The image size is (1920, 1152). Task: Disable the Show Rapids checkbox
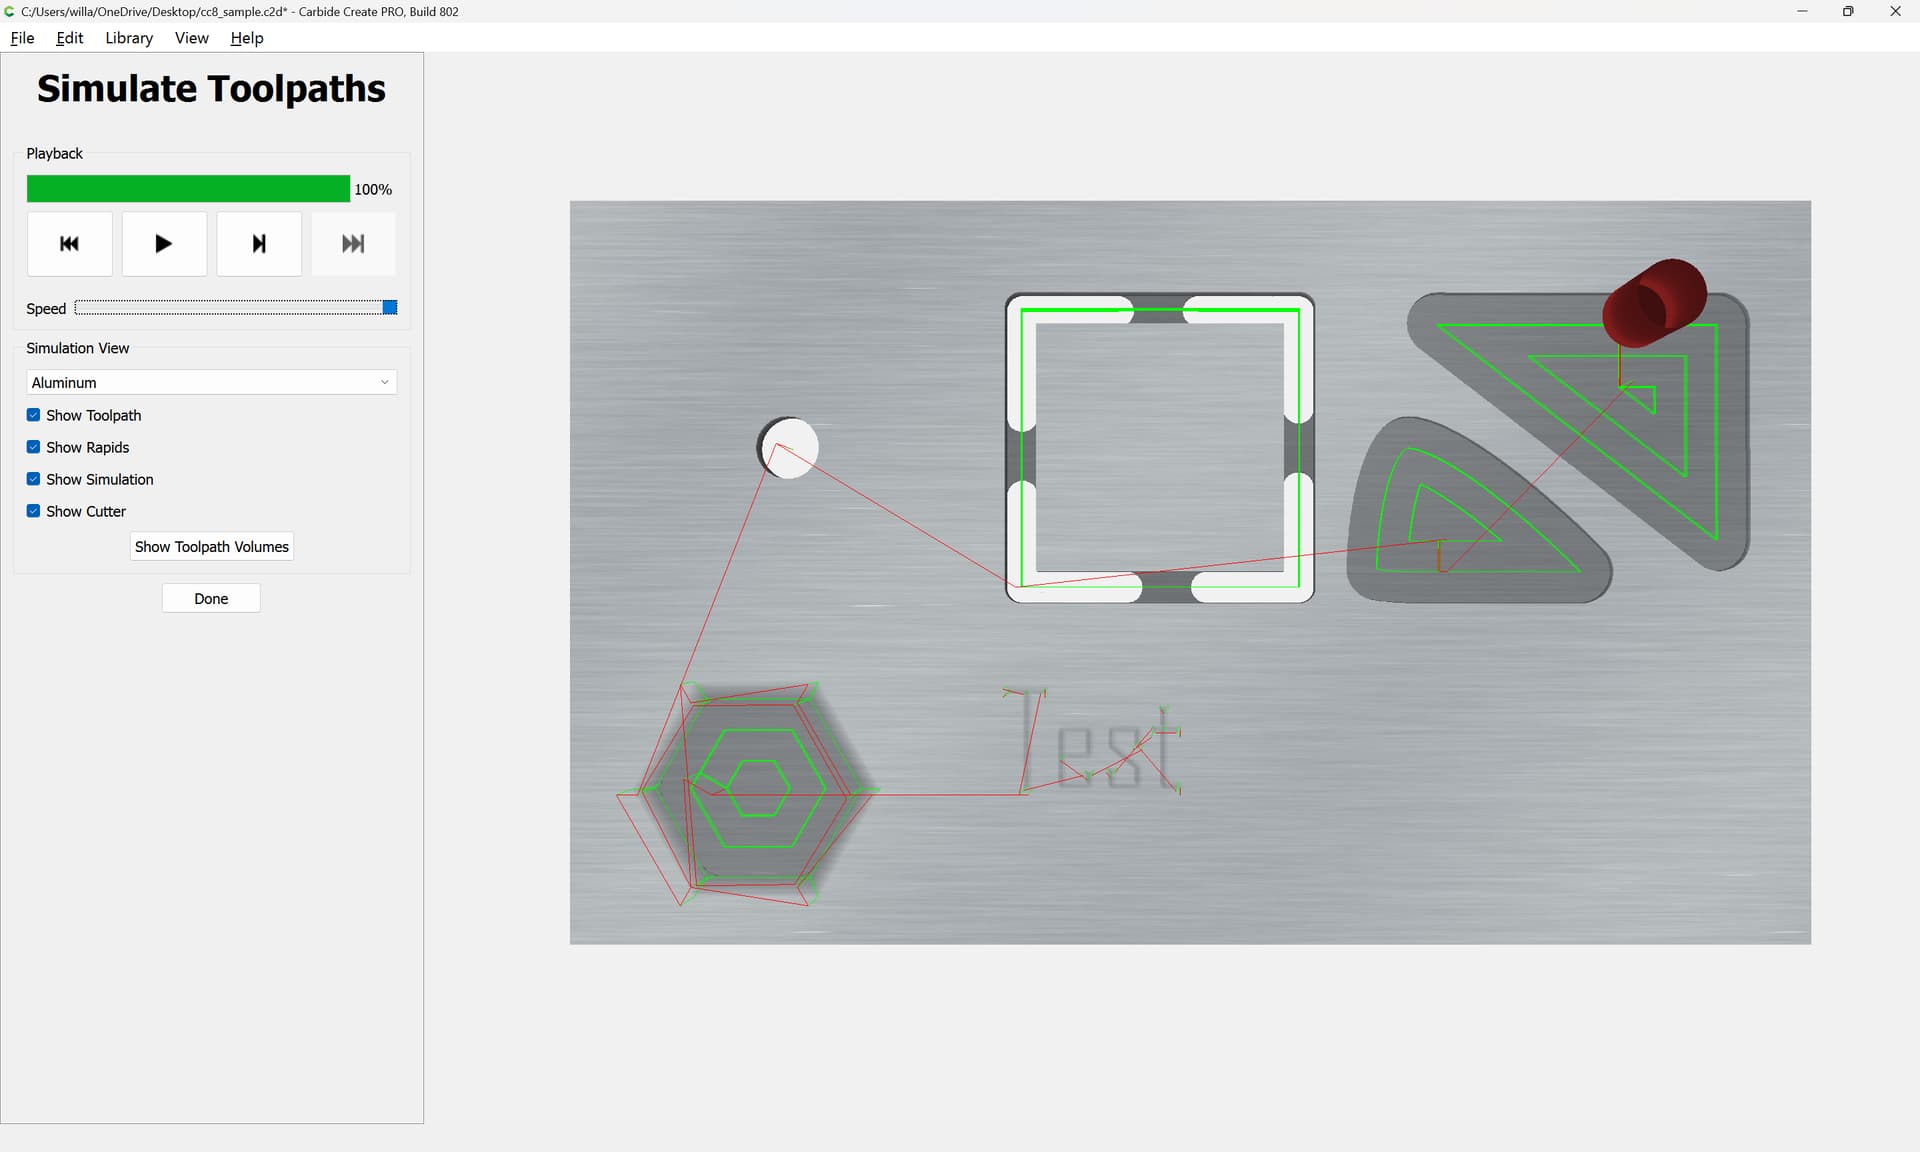[x=33, y=447]
